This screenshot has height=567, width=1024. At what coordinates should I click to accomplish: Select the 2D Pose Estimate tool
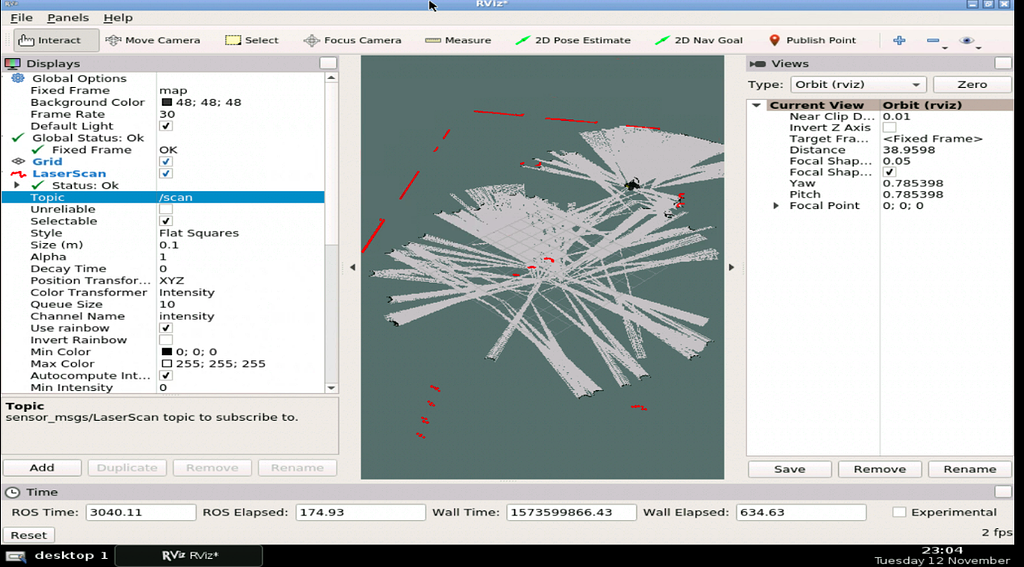point(573,40)
